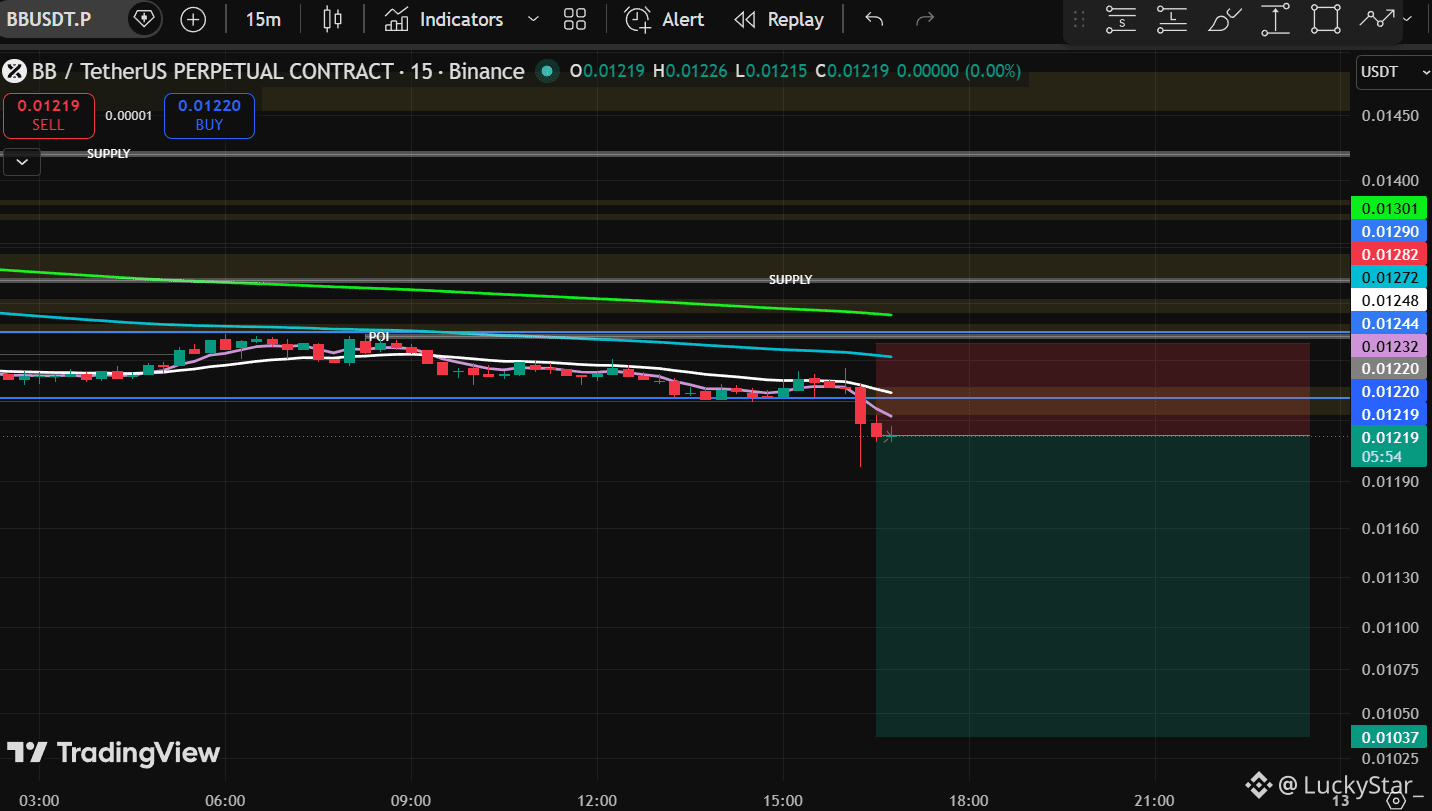Expand the Indicators favorites dropdown arrow
The height and width of the screenshot is (811, 1432).
pos(533,19)
